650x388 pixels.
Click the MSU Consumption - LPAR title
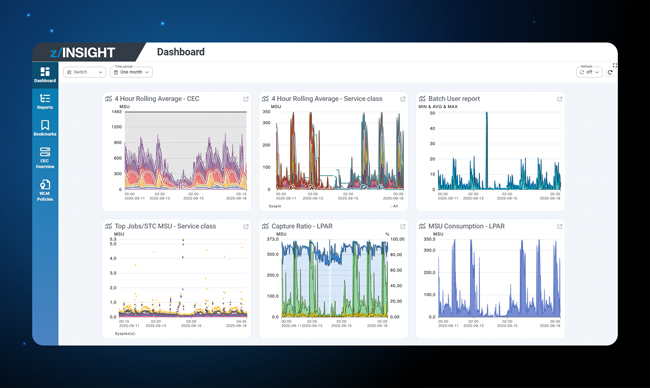(466, 226)
